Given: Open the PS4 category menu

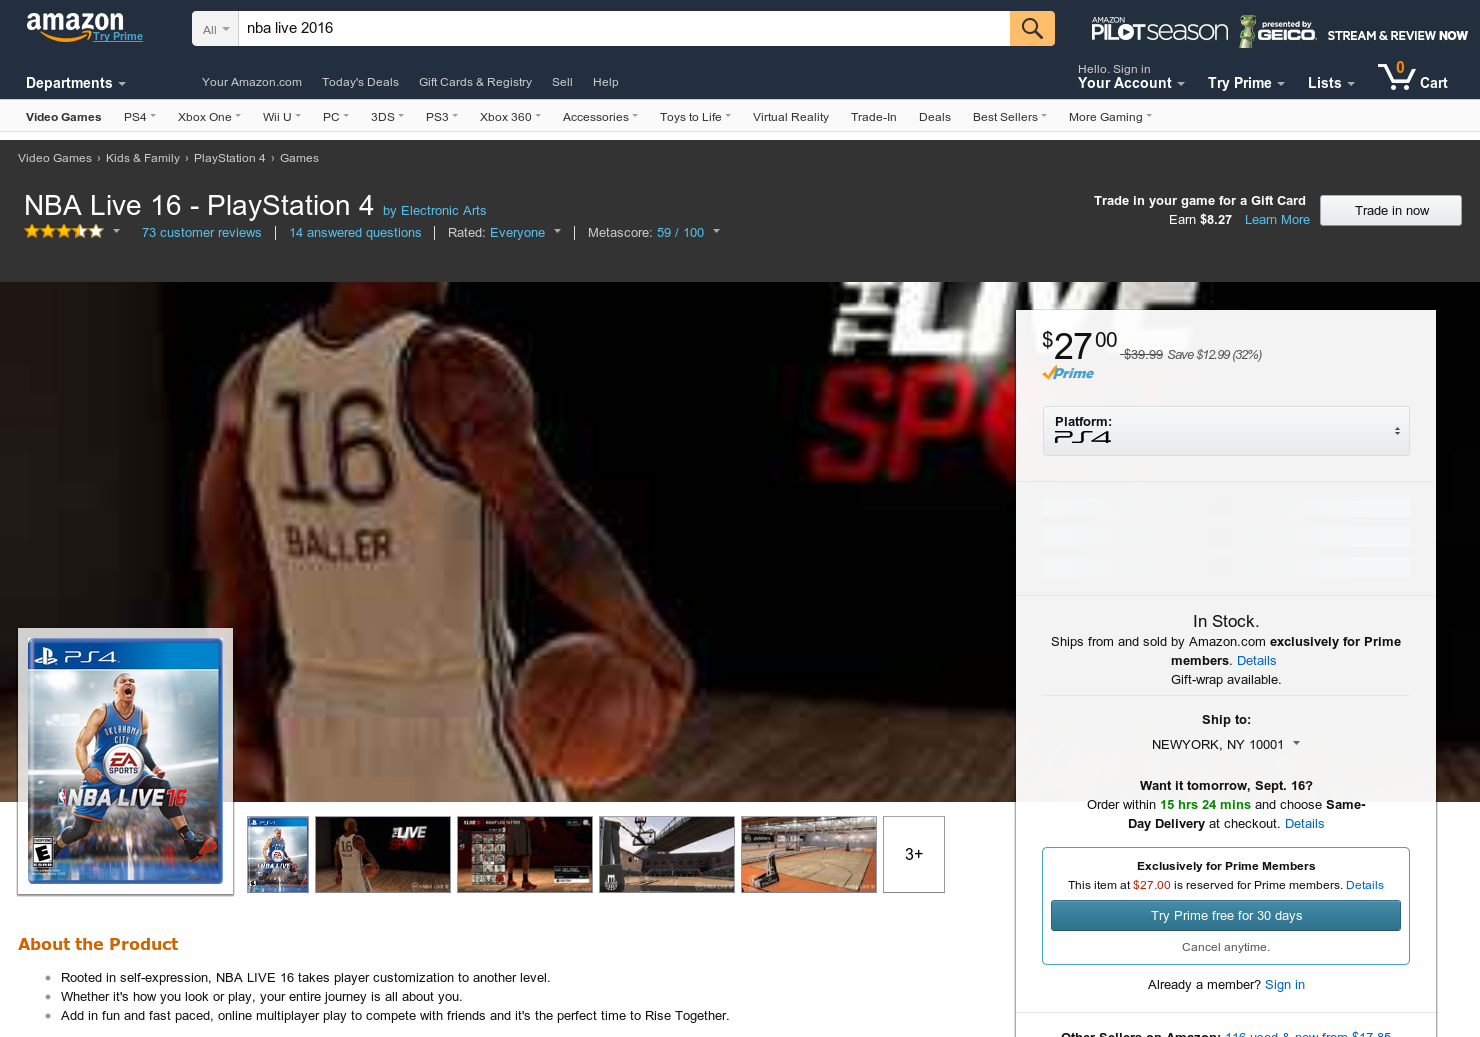Looking at the screenshot, I should 140,117.
